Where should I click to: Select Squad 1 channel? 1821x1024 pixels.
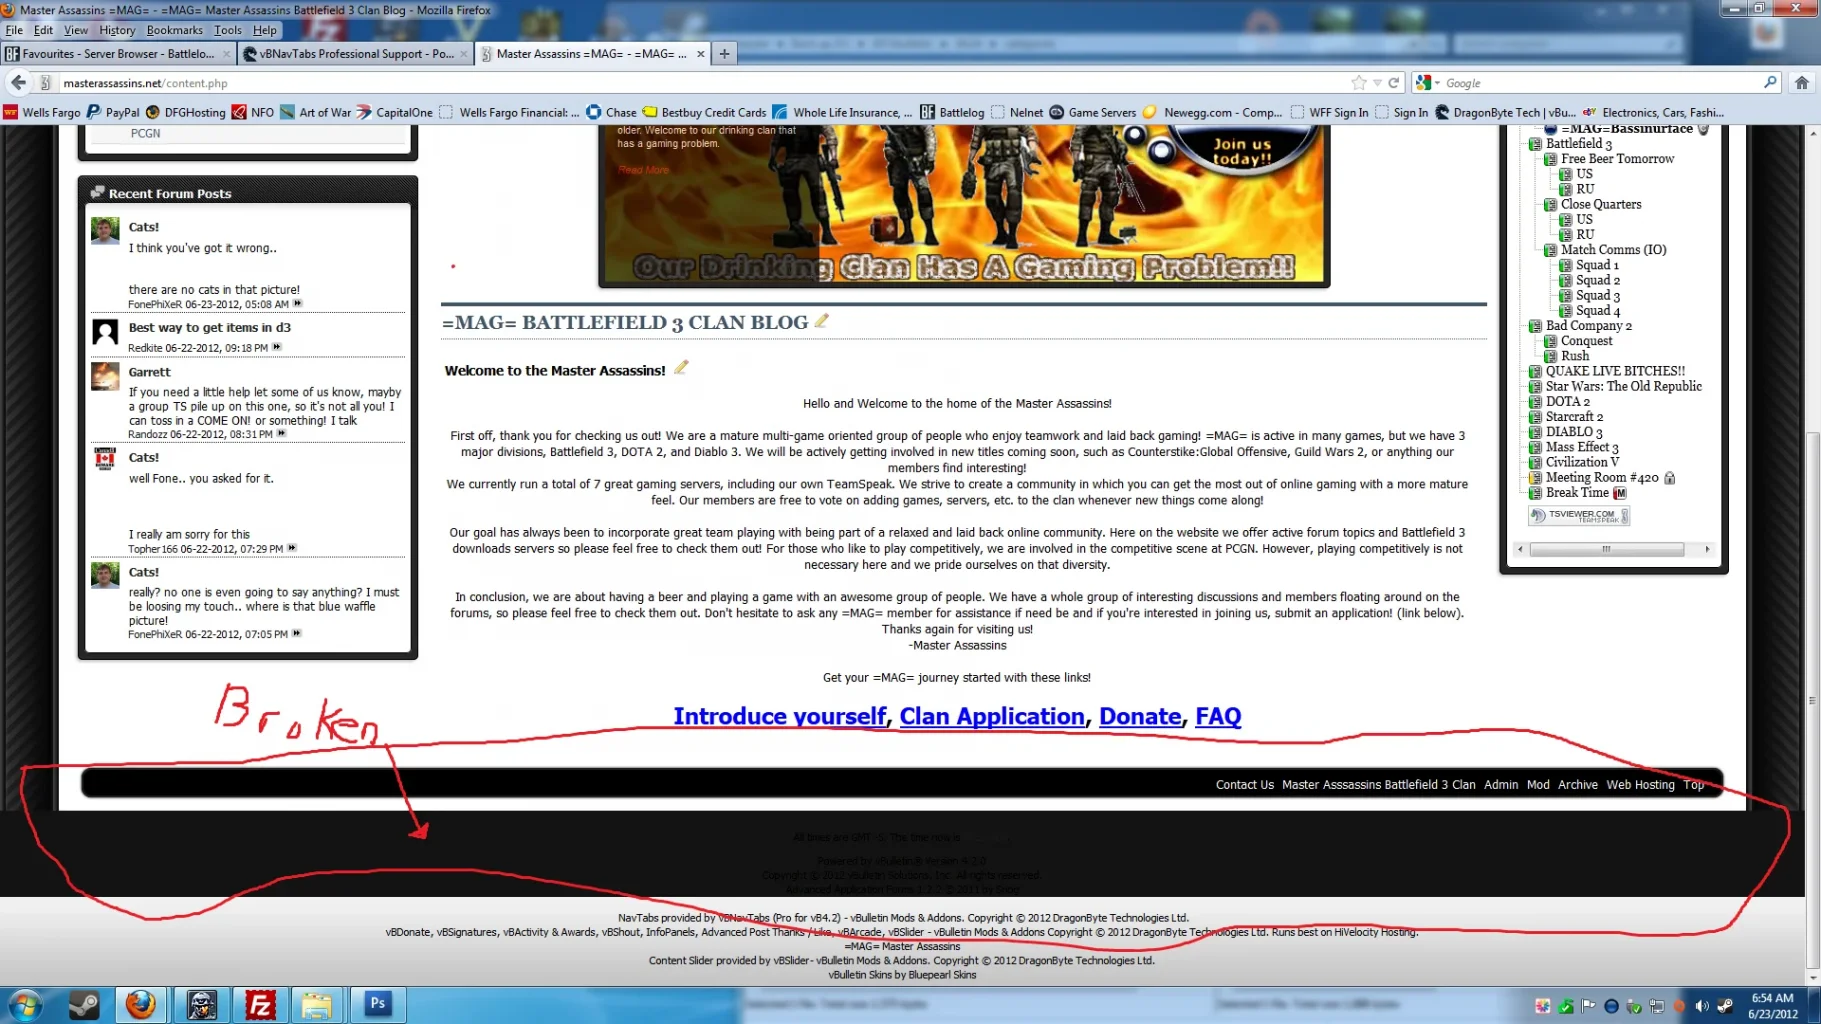tap(1596, 265)
